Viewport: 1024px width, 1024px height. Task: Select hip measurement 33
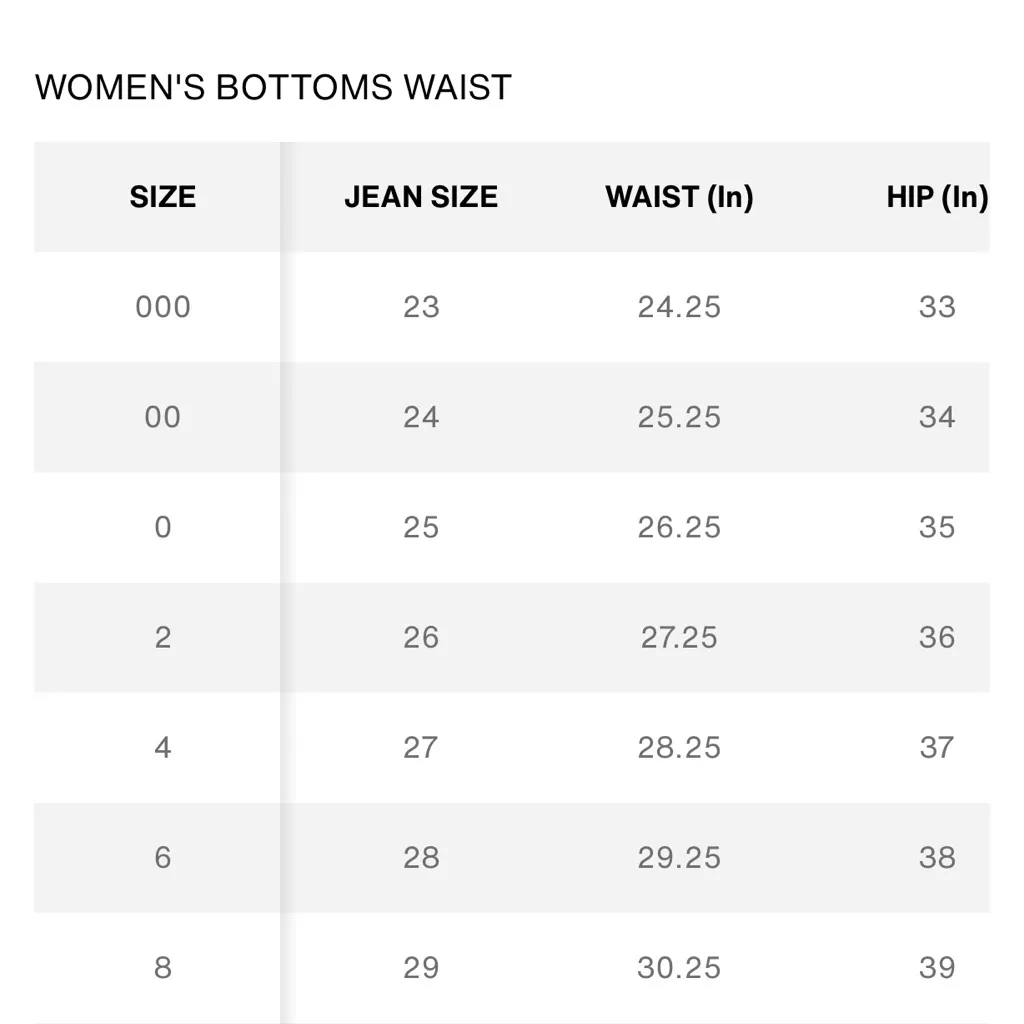[937, 307]
